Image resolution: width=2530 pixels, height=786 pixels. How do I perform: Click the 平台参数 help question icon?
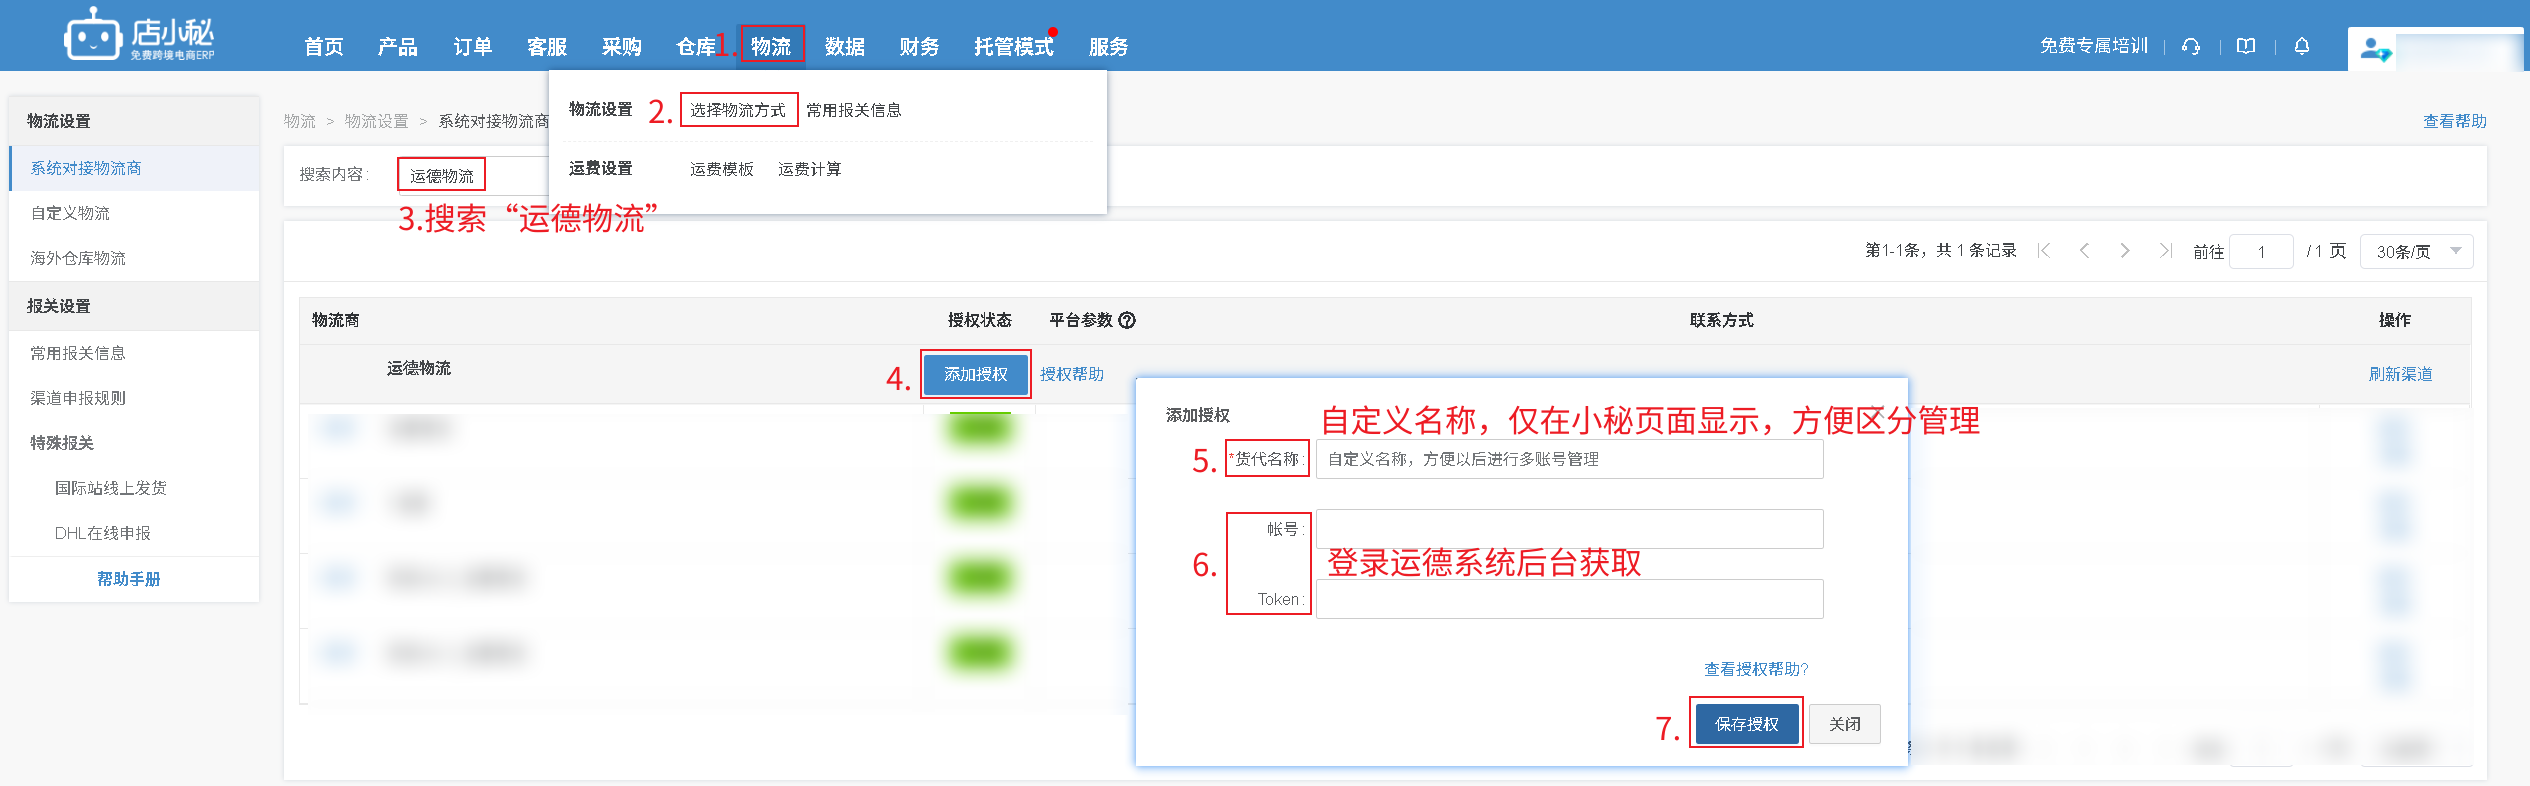coord(1127,320)
